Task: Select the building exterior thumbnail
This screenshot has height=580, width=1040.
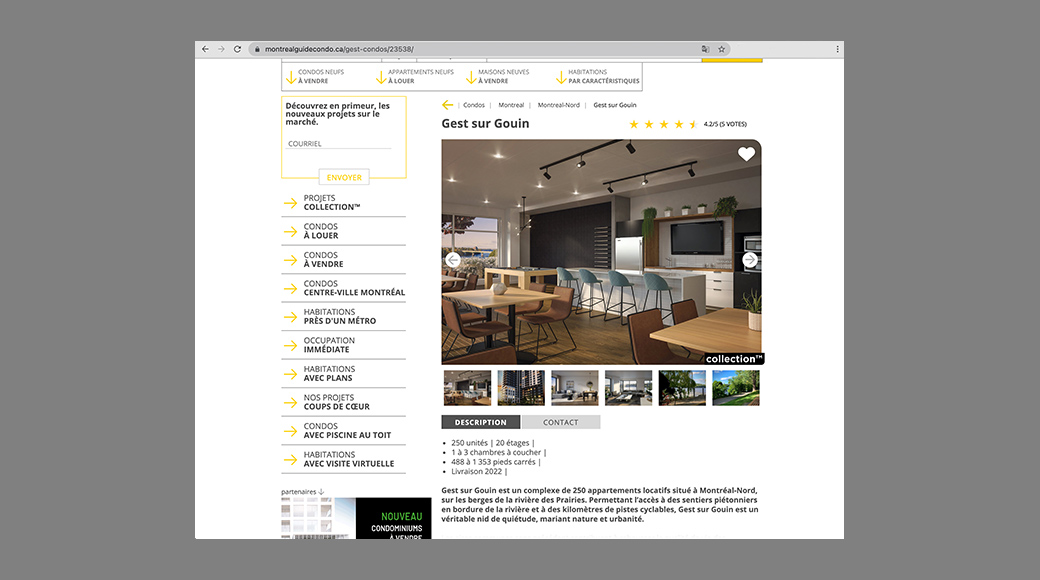Action: pyautogui.click(x=521, y=387)
